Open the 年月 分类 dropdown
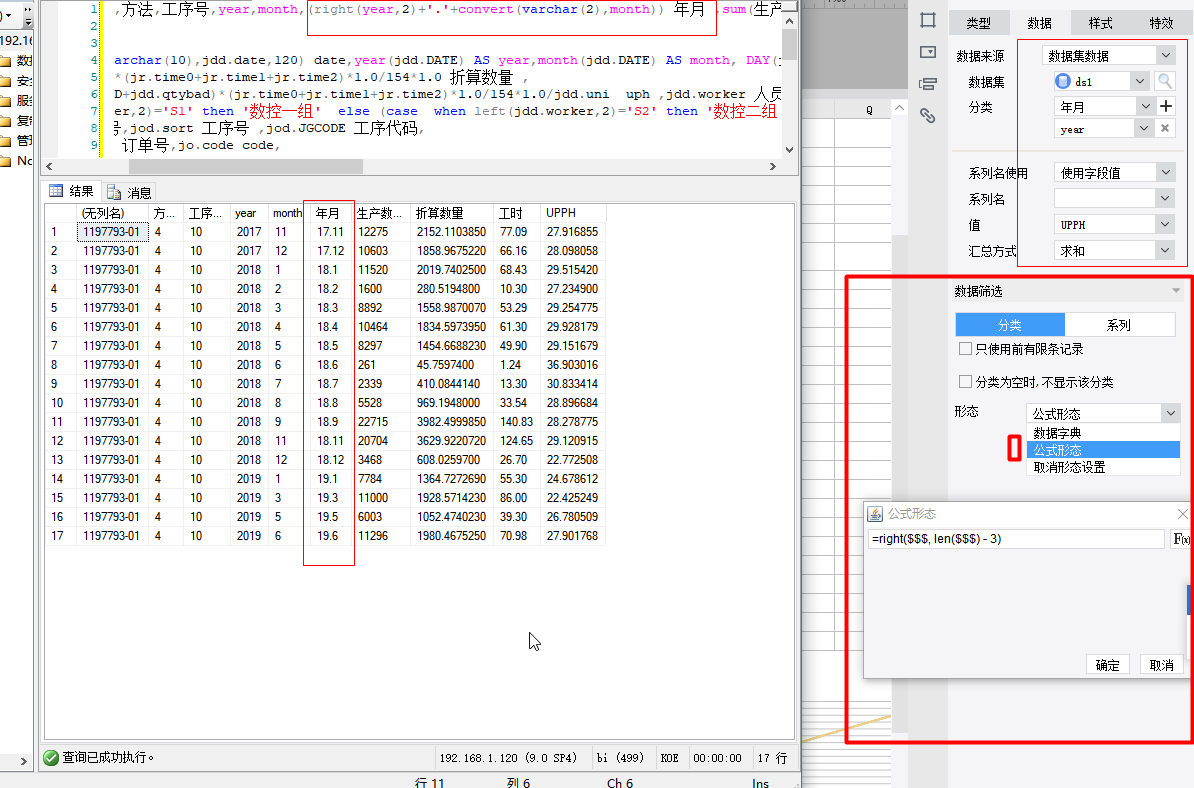This screenshot has height=788, width=1194. click(1145, 107)
